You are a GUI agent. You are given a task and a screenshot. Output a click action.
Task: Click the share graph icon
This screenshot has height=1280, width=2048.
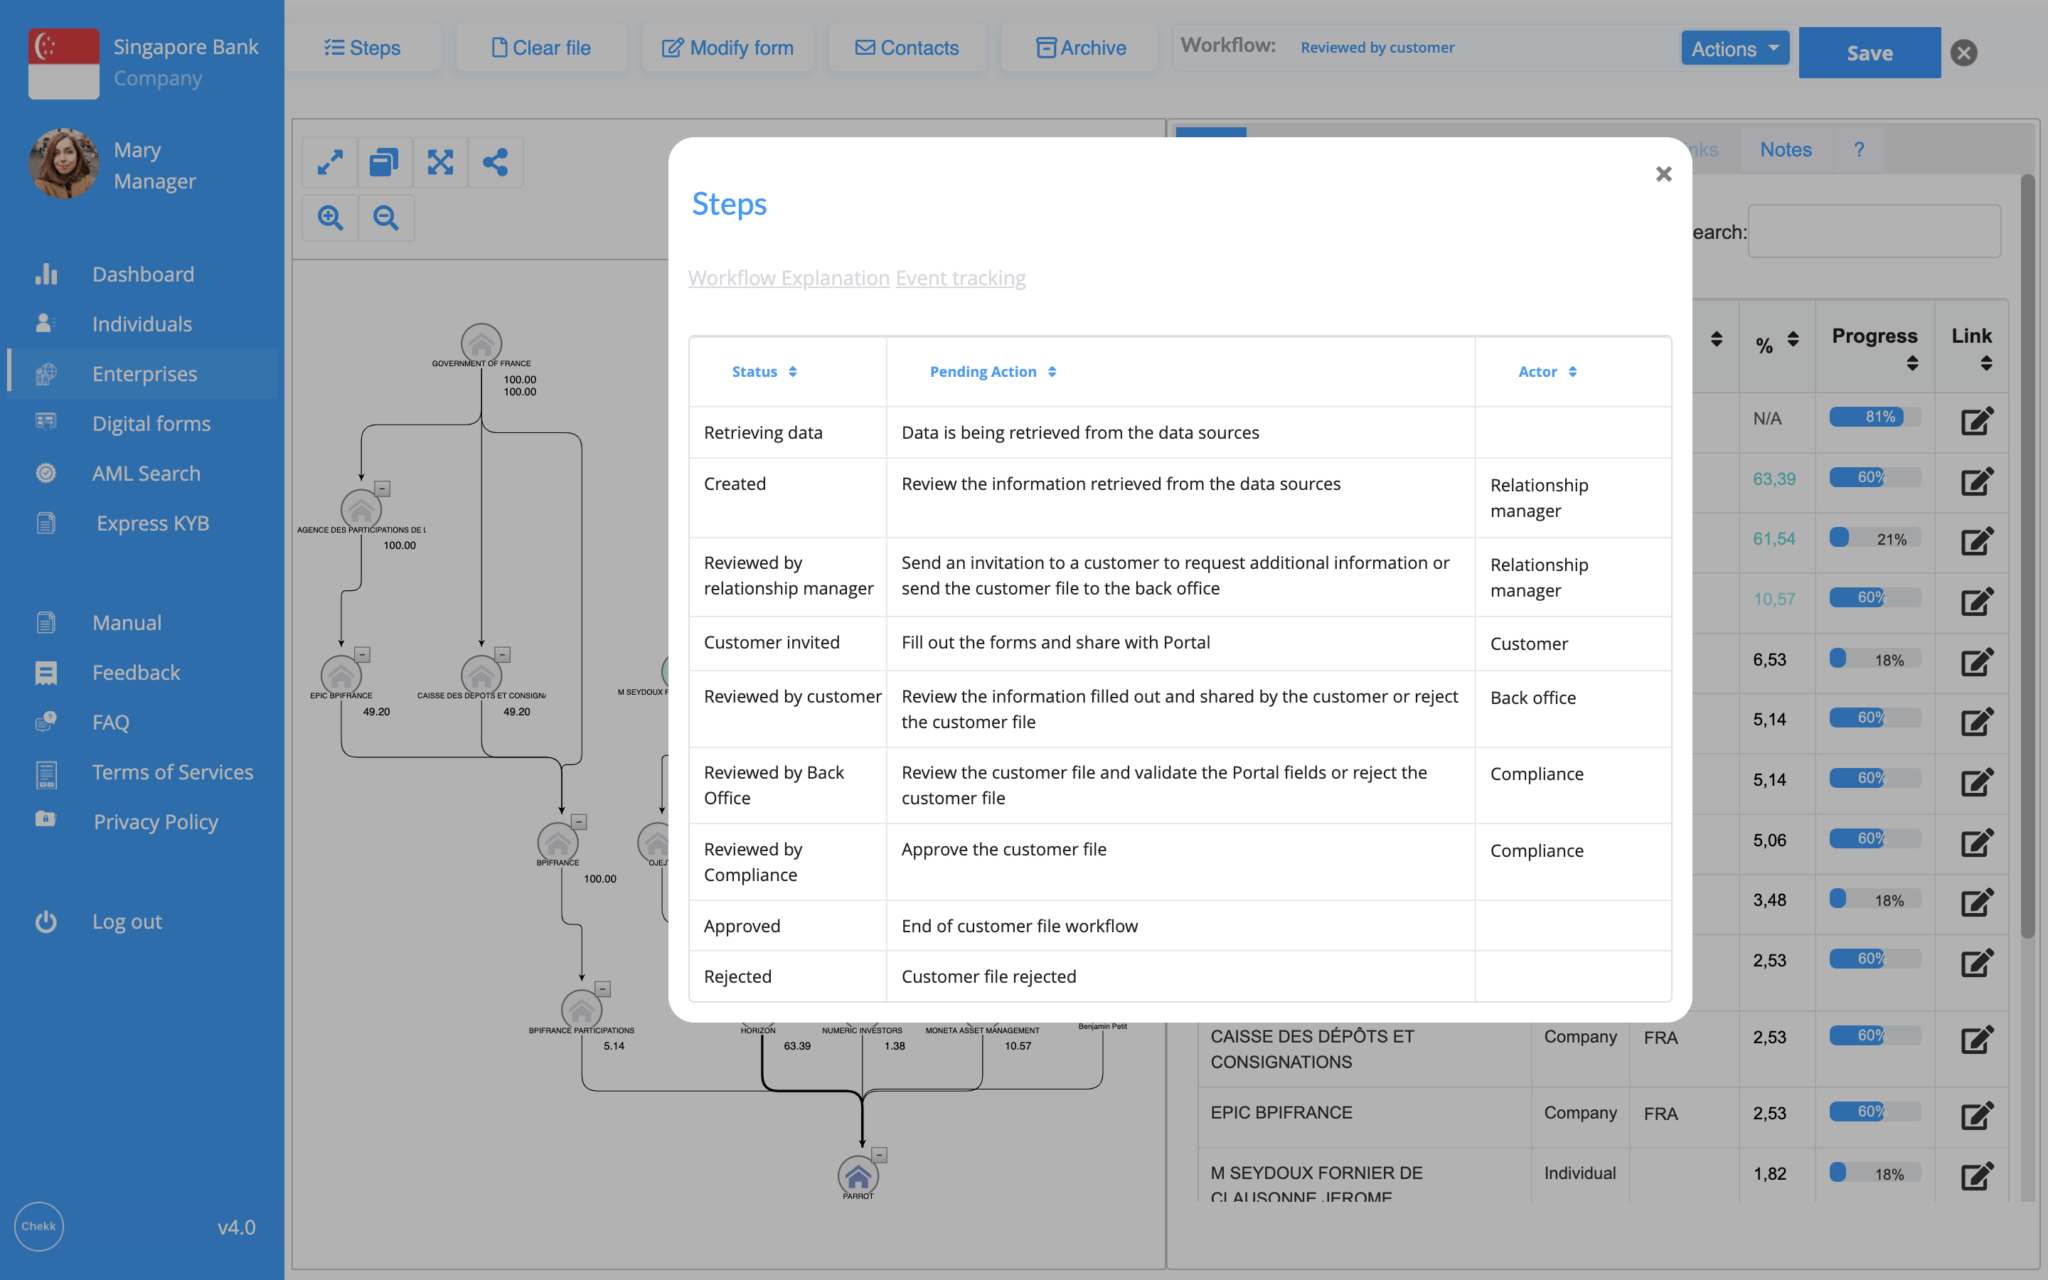tap(495, 162)
